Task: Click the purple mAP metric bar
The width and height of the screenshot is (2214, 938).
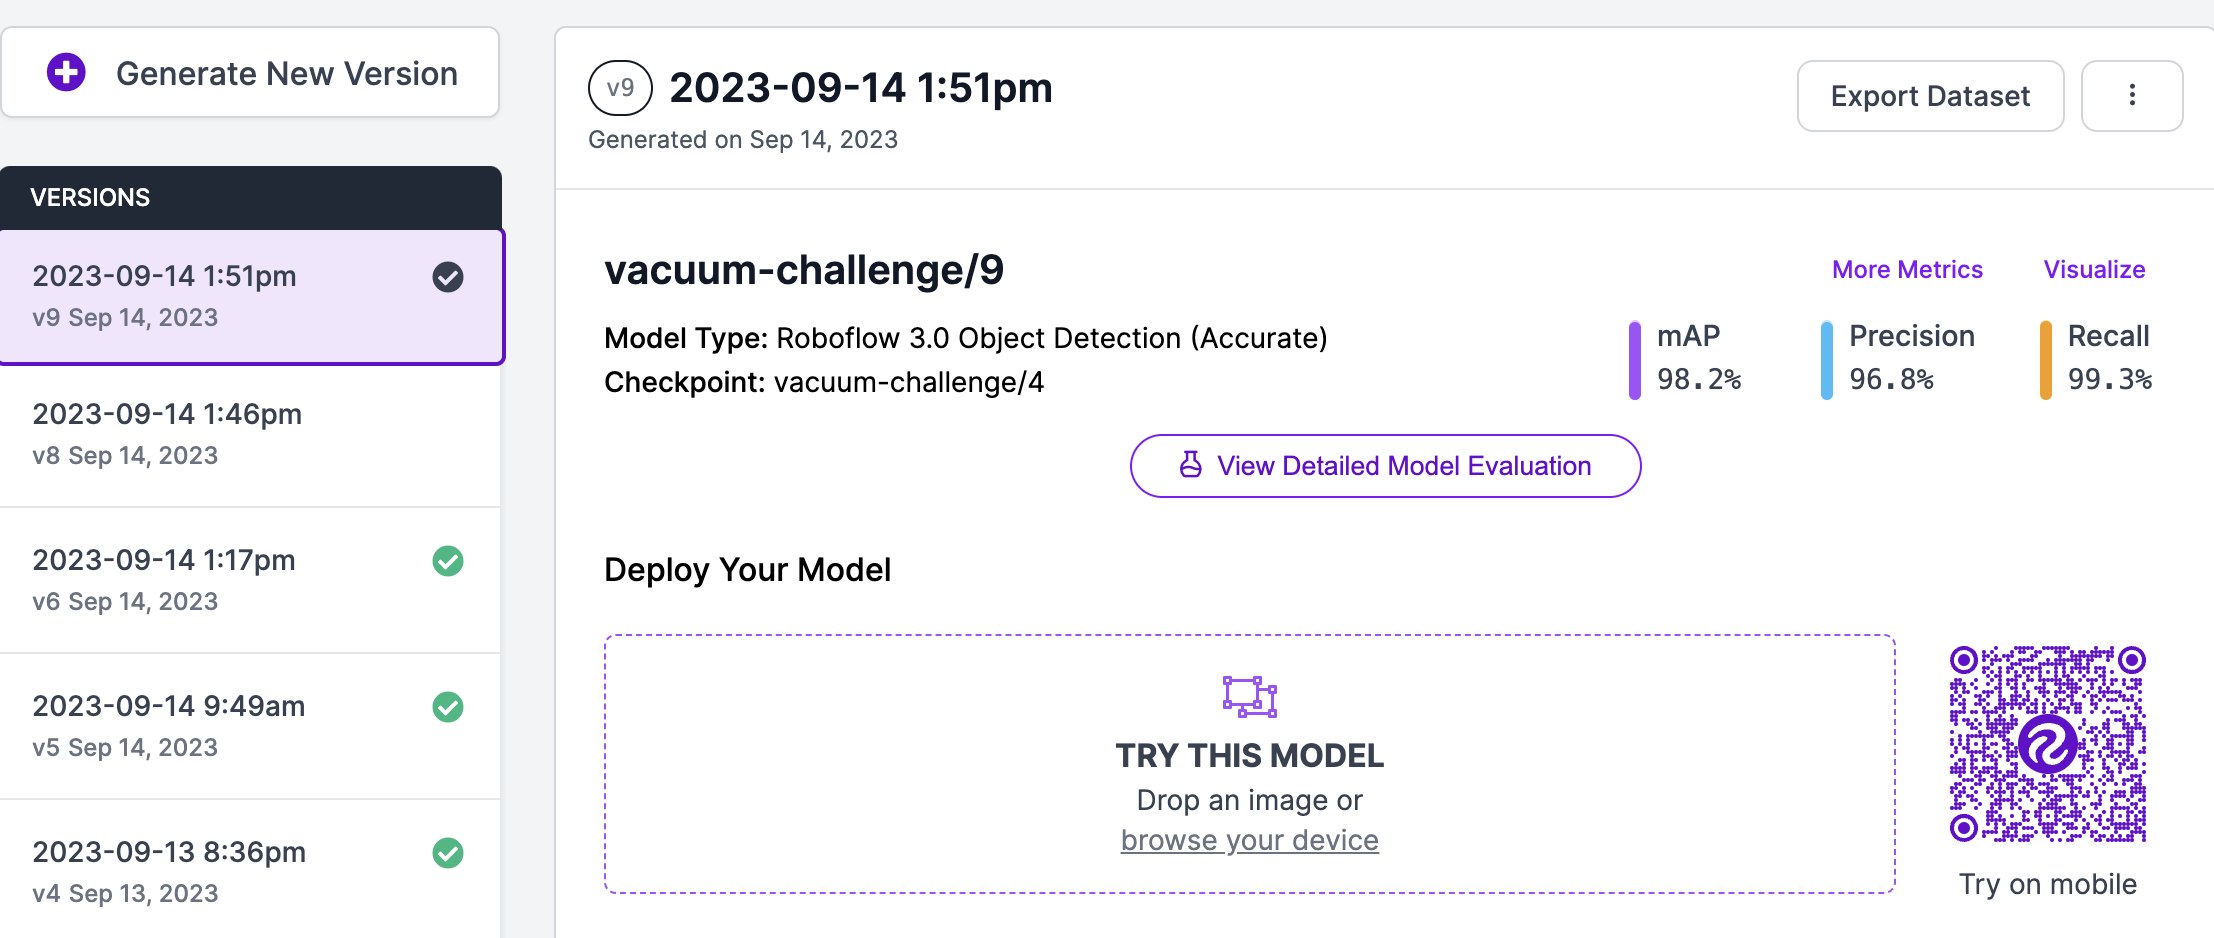Action: pos(1634,360)
